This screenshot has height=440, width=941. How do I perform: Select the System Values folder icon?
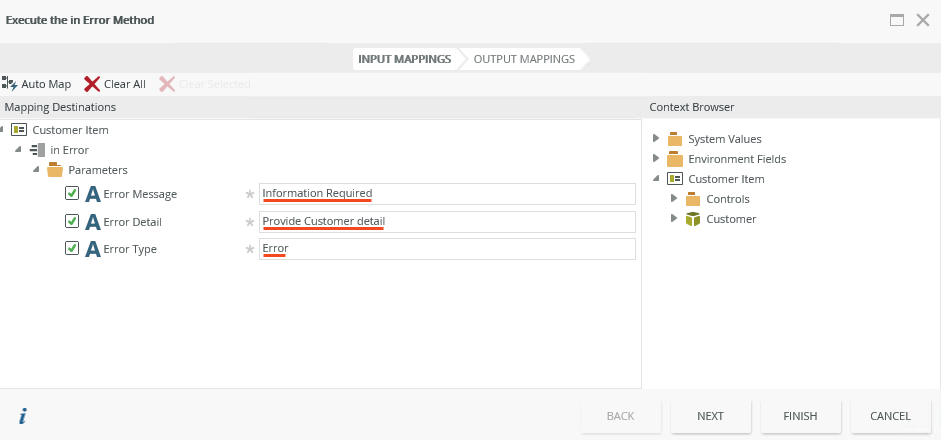click(x=675, y=139)
